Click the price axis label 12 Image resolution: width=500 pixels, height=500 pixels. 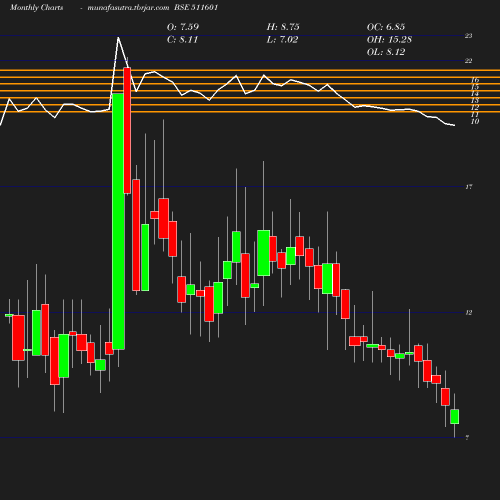point(469,313)
